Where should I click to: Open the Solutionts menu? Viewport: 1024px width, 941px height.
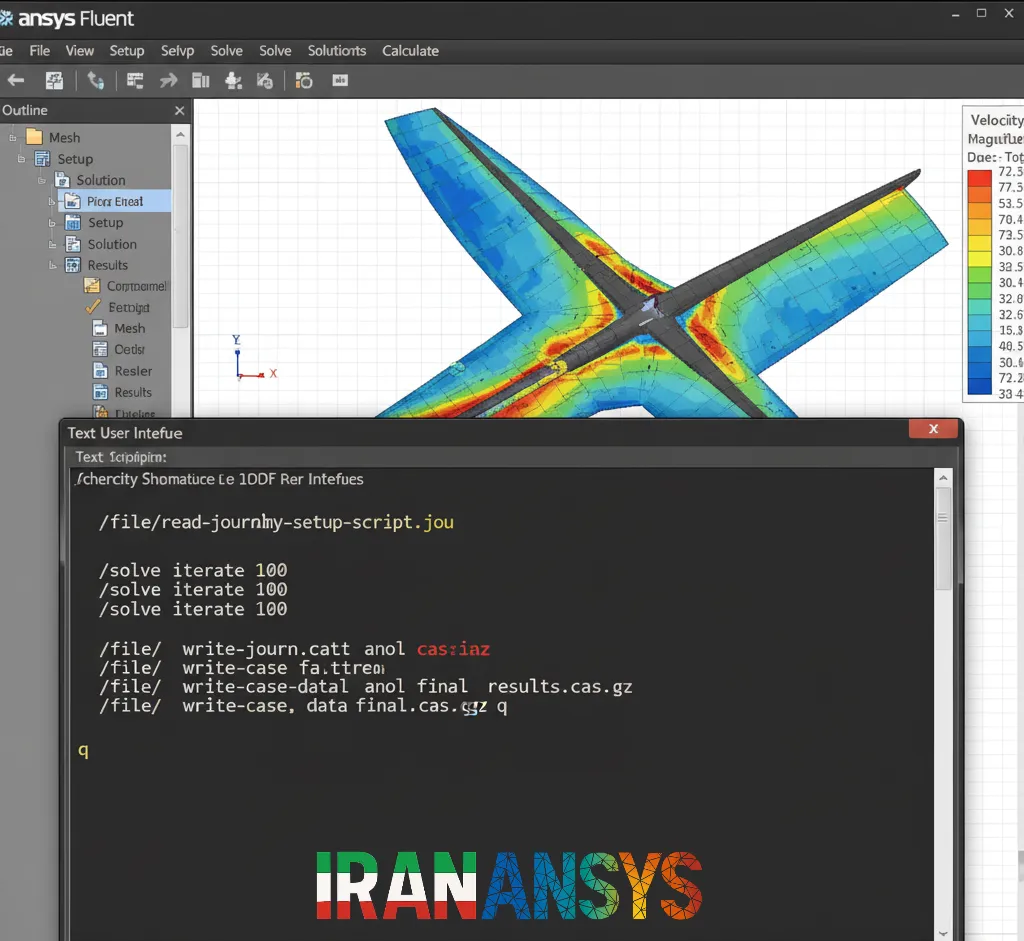[x=337, y=51]
